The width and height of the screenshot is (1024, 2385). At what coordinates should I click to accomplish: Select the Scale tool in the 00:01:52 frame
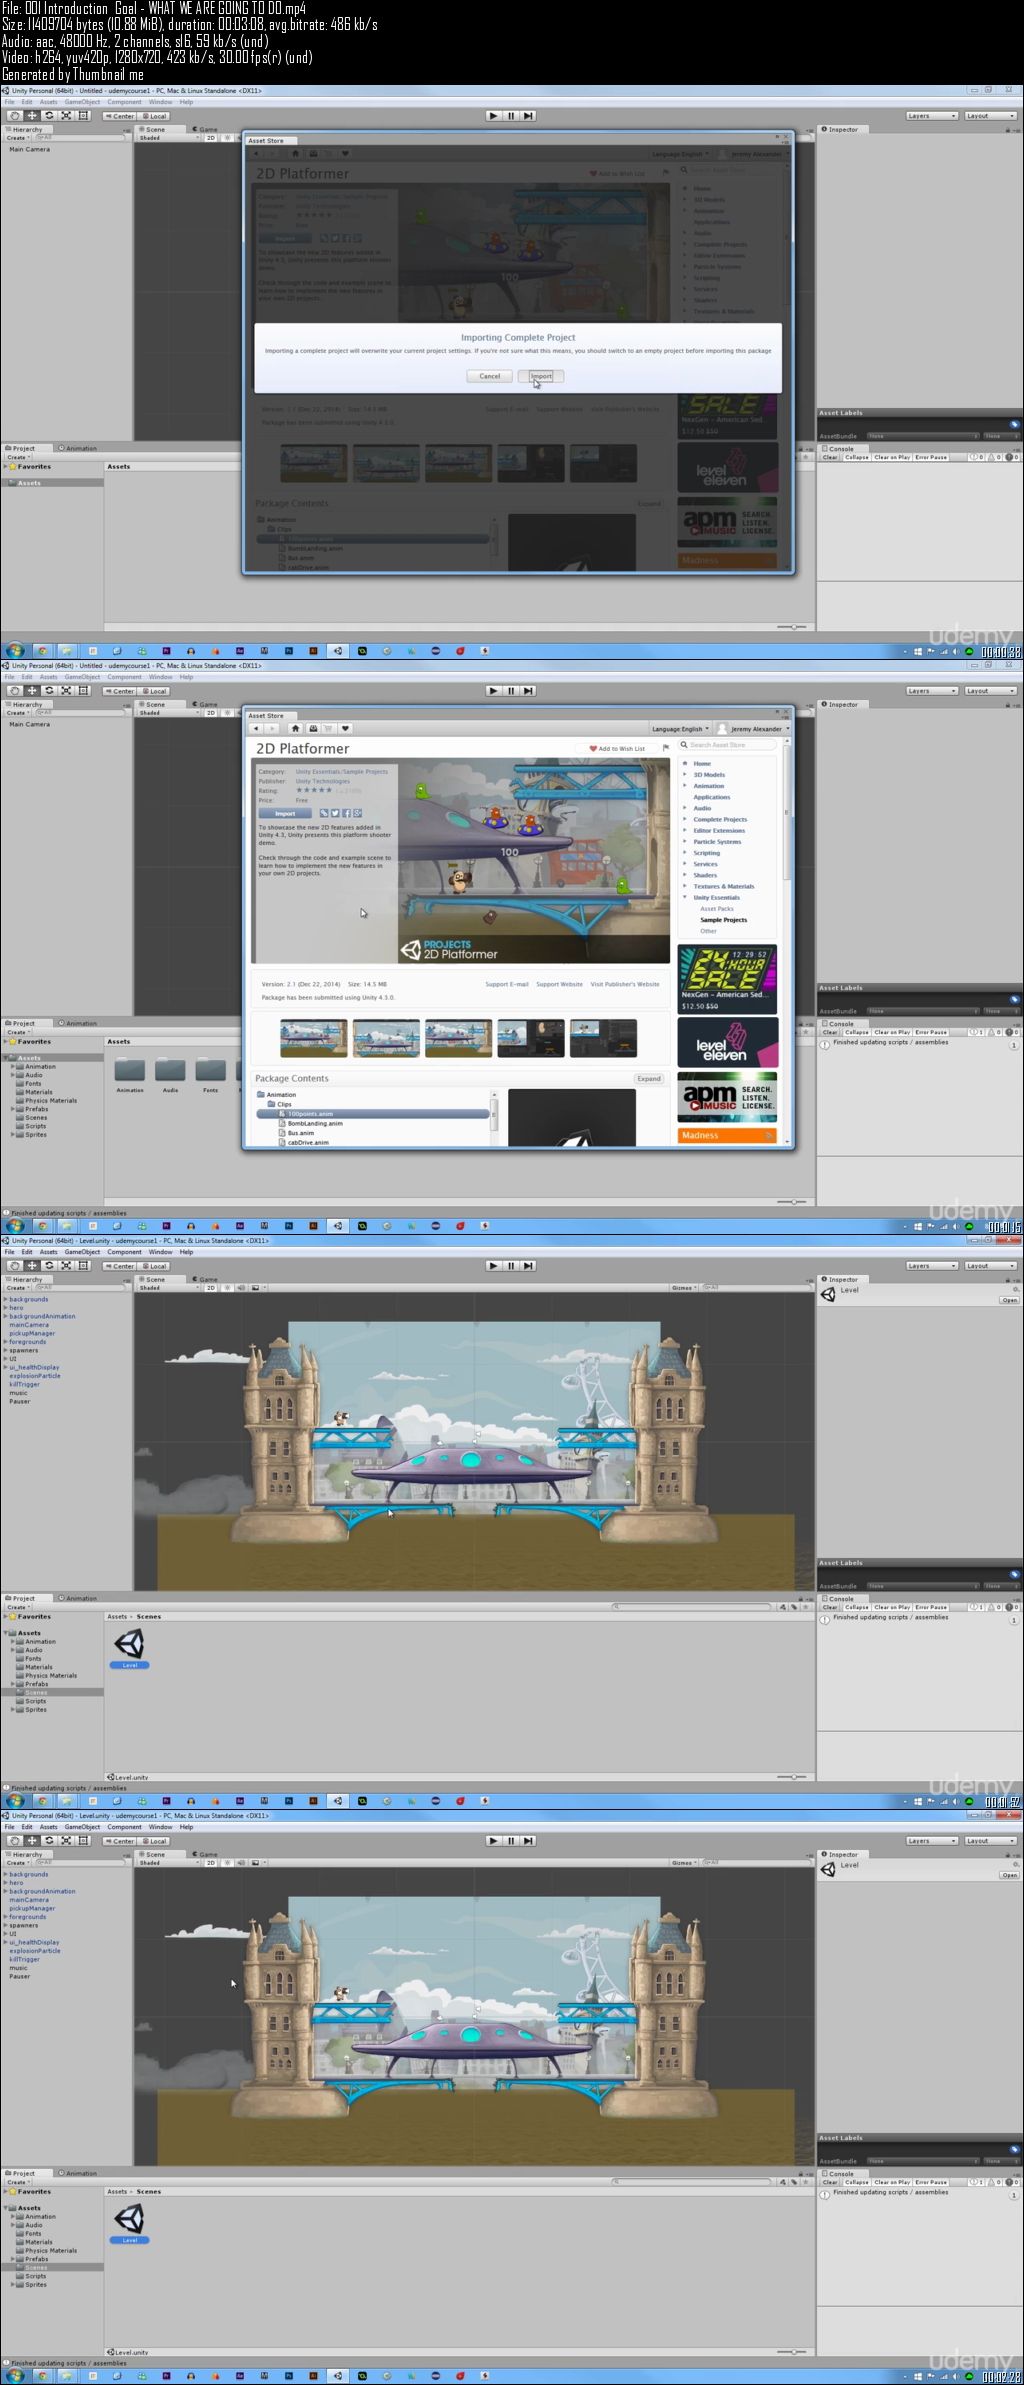(66, 1266)
